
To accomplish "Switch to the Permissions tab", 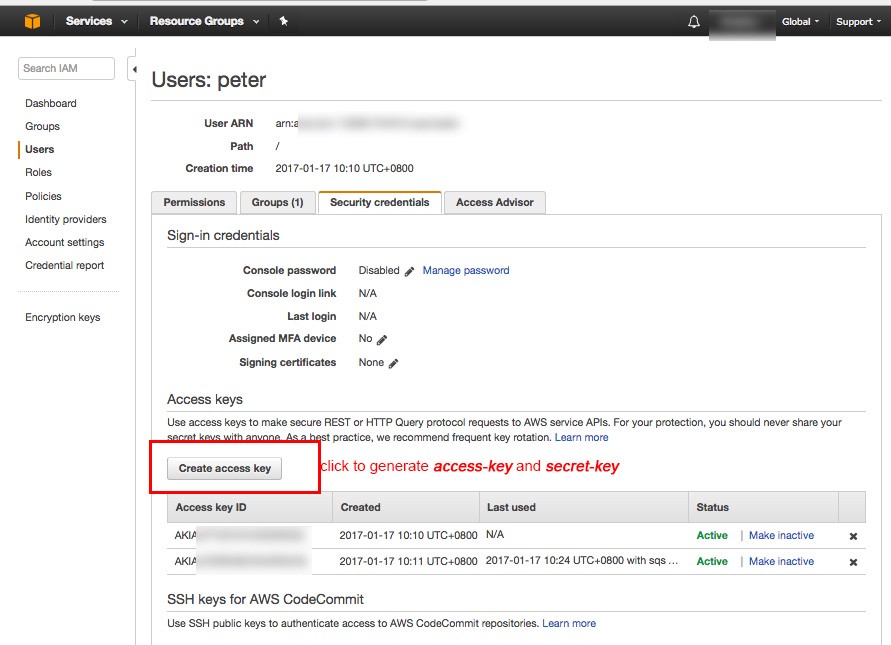I will pos(194,202).
